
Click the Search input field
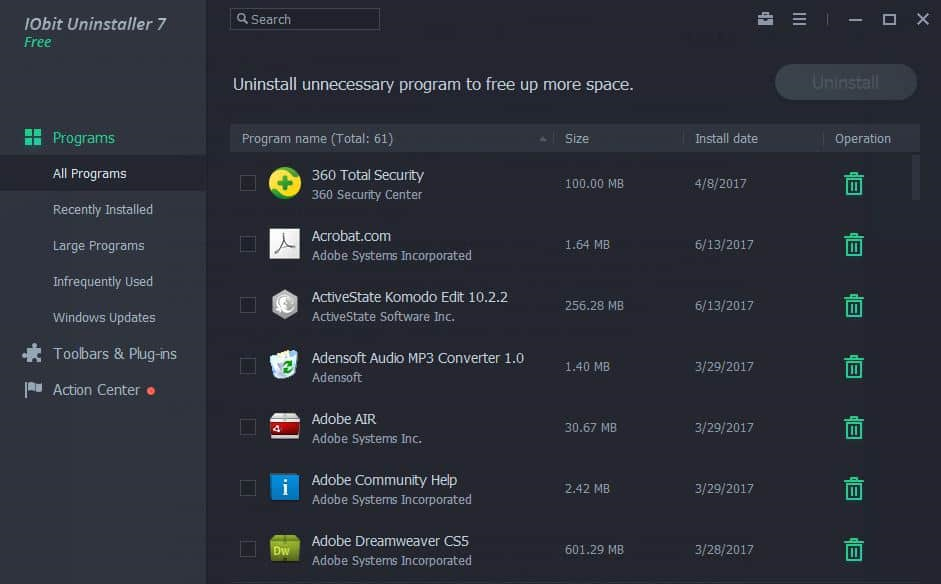click(x=305, y=19)
